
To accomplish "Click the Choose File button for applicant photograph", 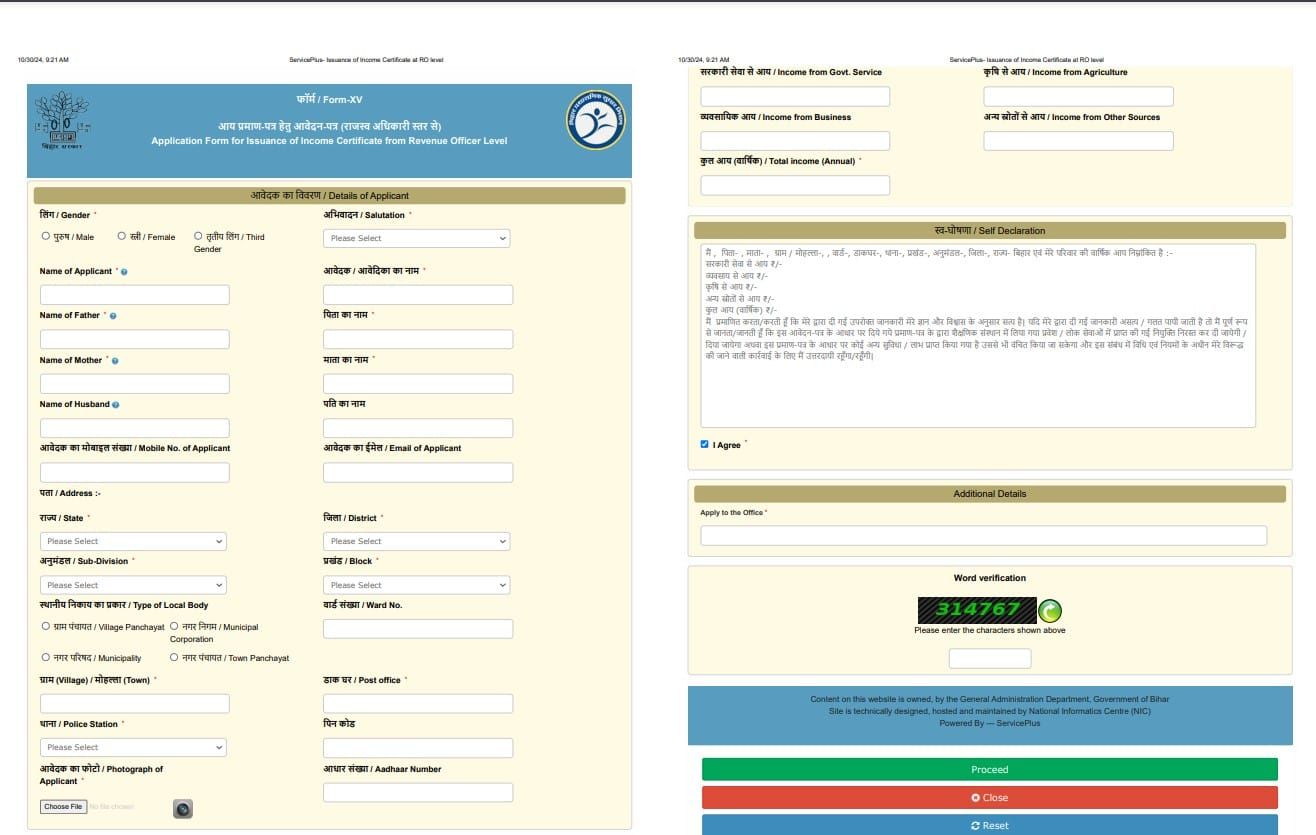I will 62,806.
